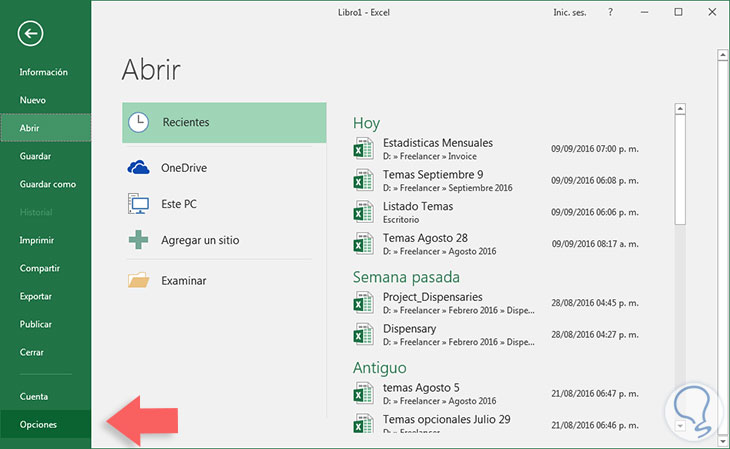Click the recent files list scrollbar thumb

[680, 170]
